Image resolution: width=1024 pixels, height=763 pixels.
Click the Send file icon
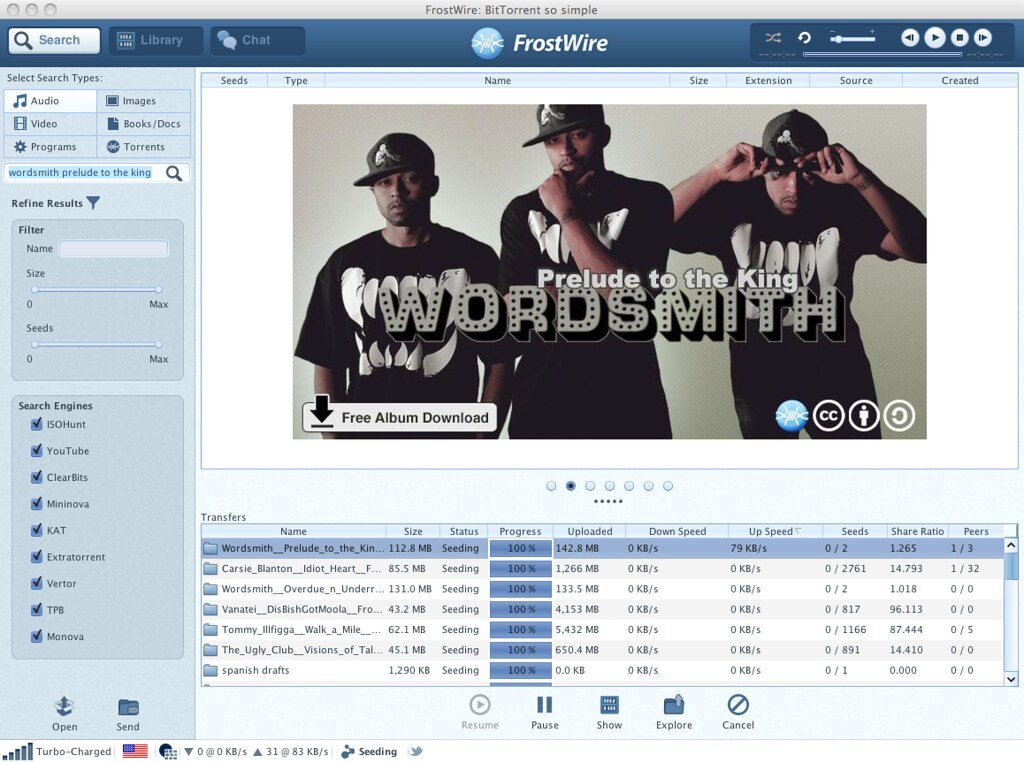(128, 708)
